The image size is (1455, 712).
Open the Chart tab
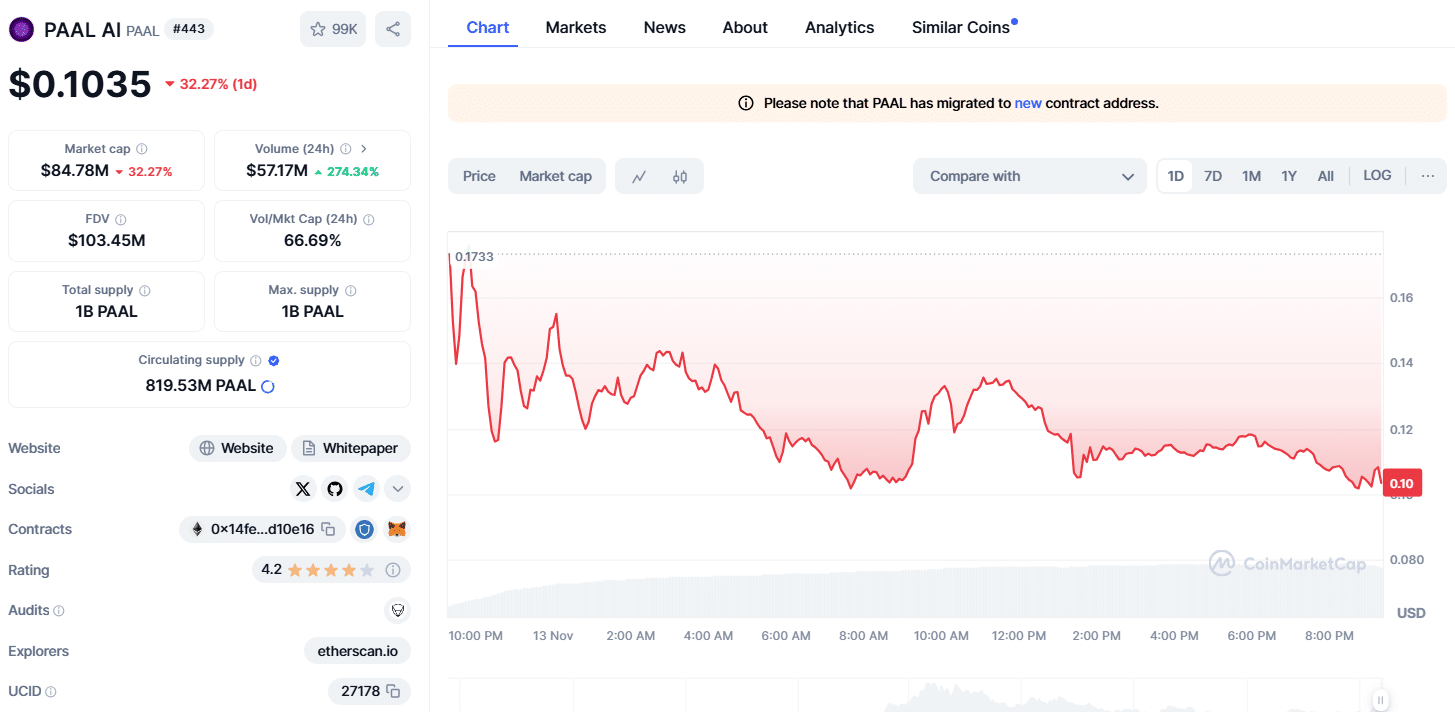click(488, 27)
